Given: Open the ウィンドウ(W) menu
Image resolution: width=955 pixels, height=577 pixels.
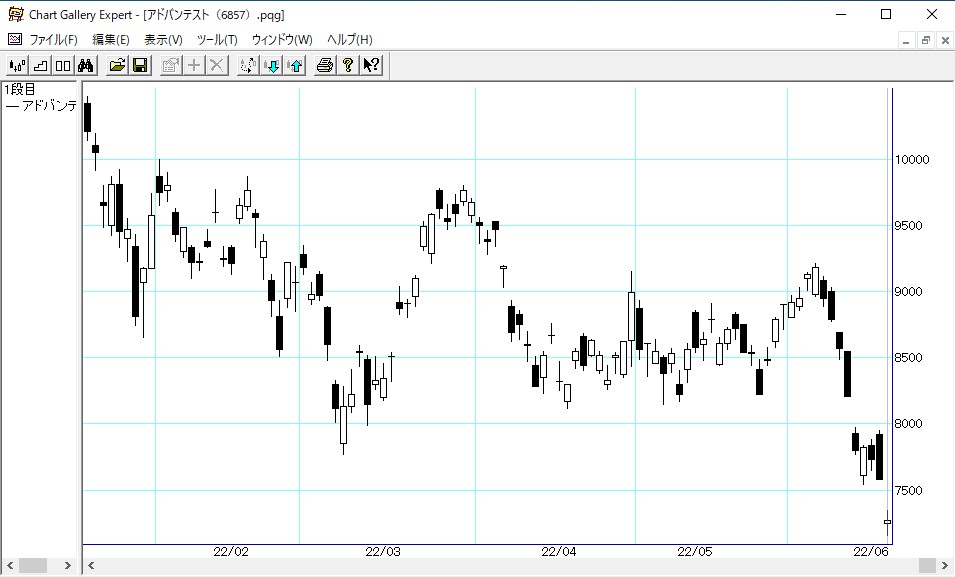Looking at the screenshot, I should 282,40.
